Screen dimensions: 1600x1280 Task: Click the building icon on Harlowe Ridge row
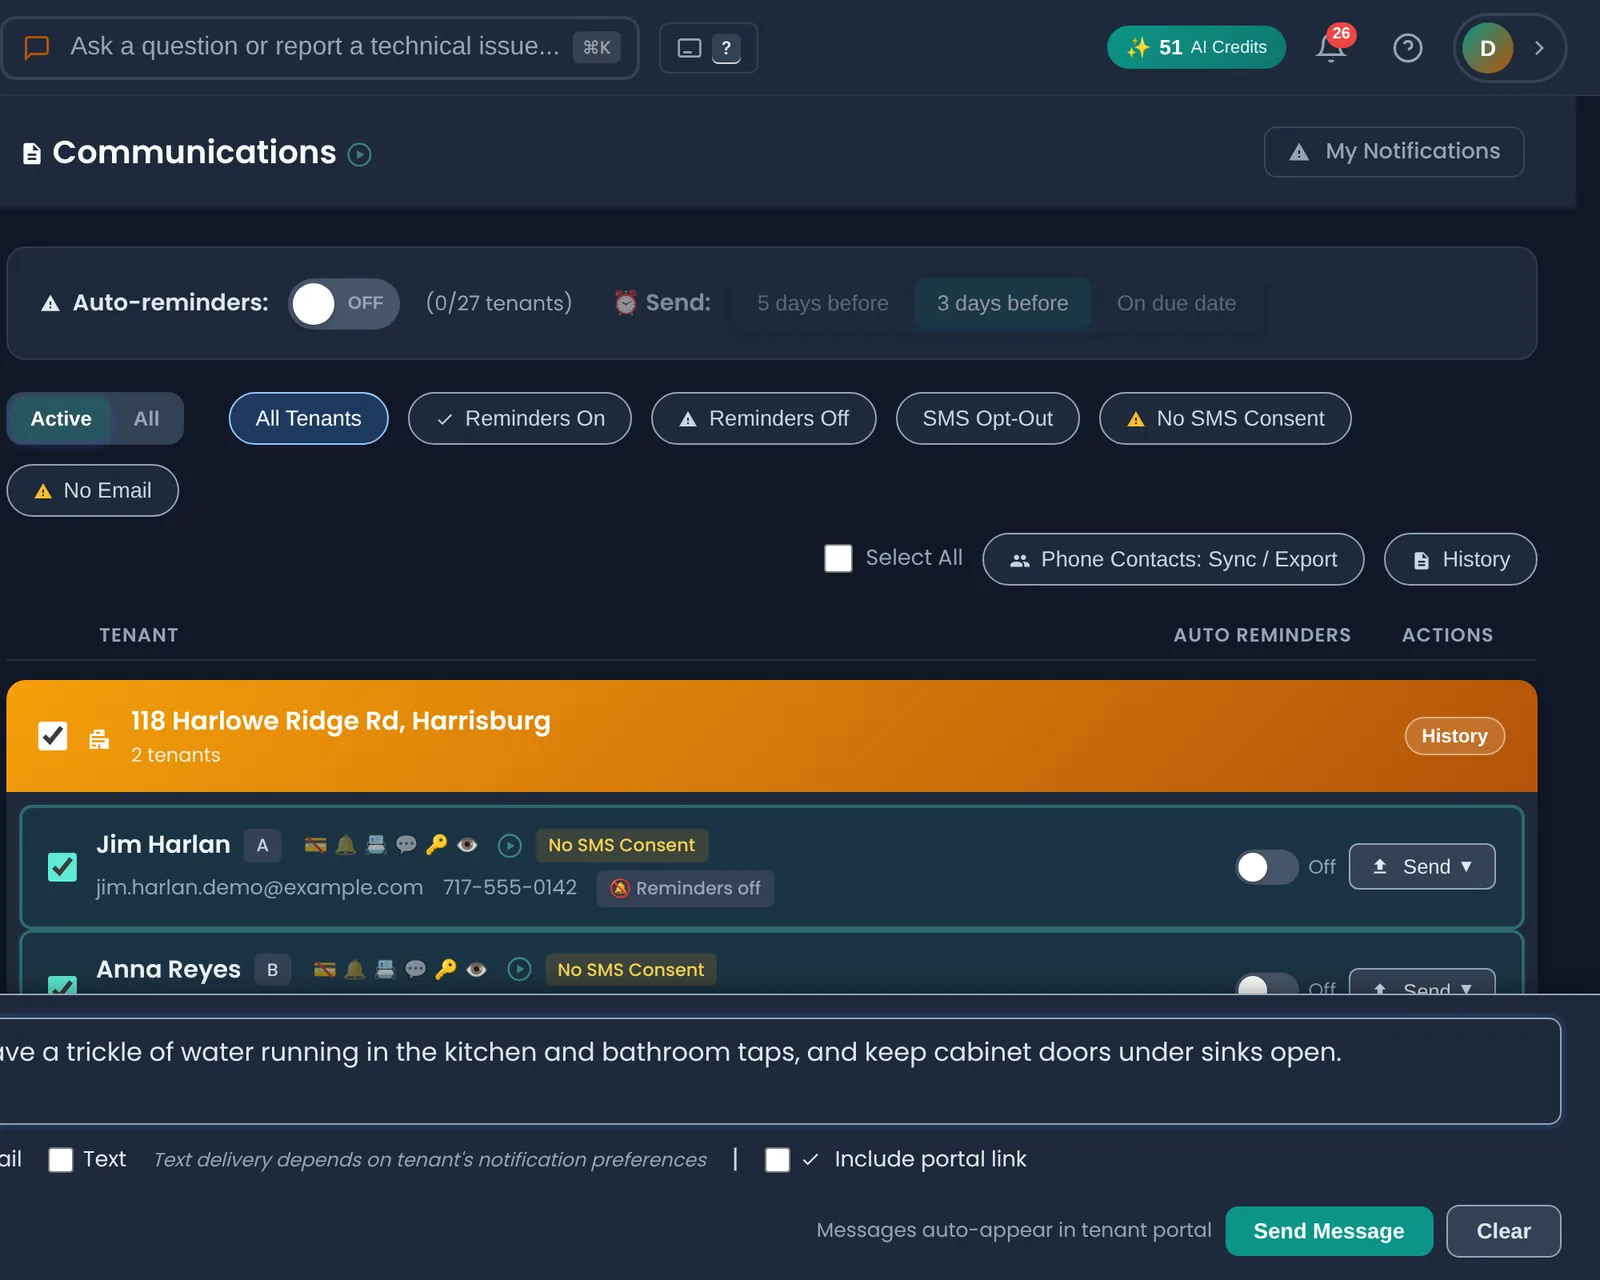(x=99, y=739)
